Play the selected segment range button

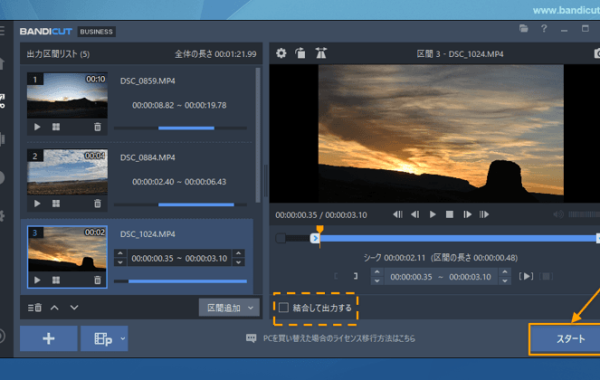point(526,276)
